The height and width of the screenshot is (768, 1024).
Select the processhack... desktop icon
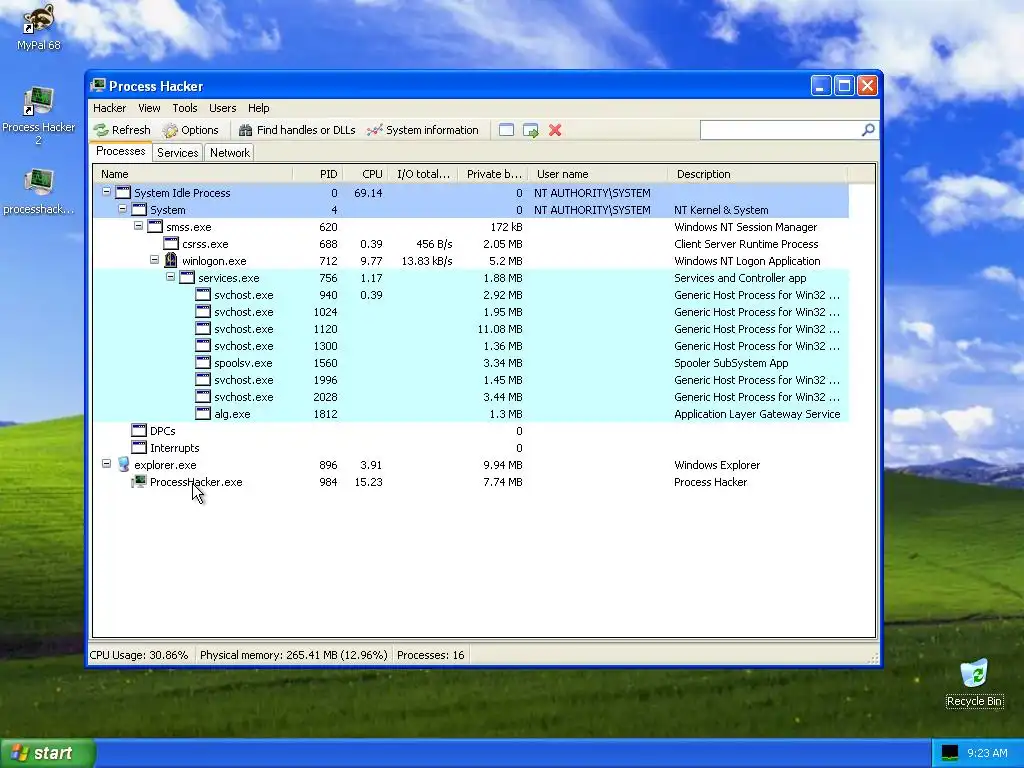click(x=38, y=191)
